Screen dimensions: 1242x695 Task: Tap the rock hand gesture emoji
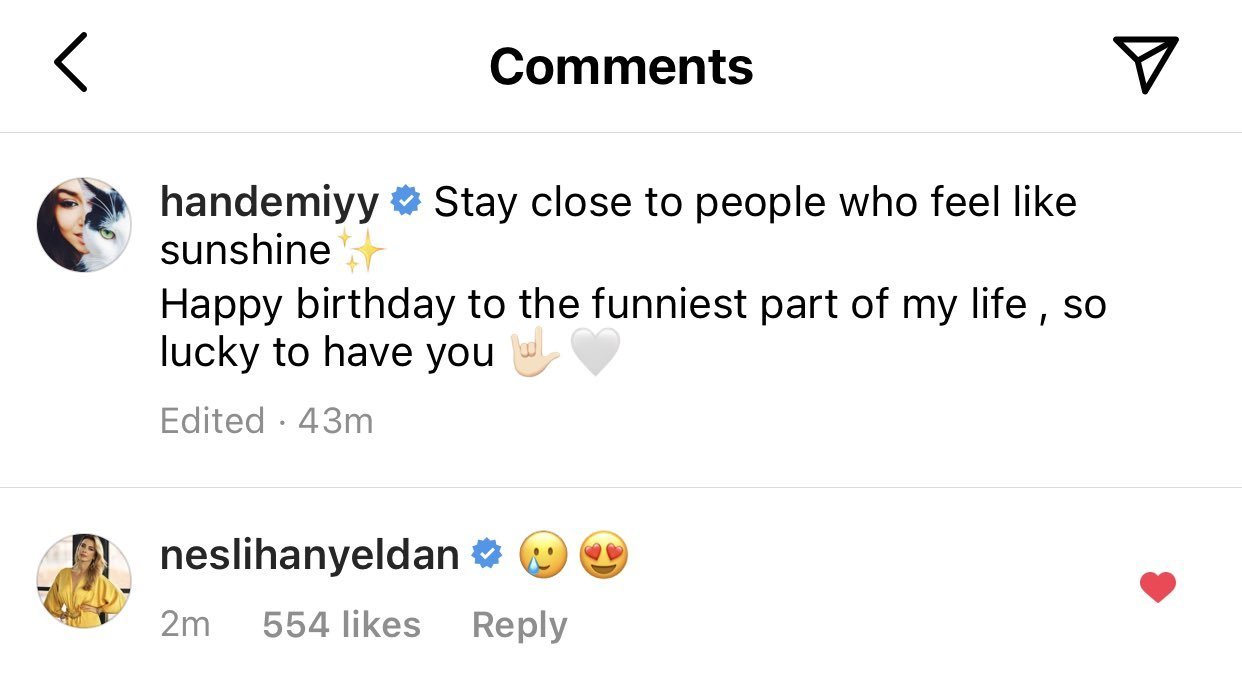pos(534,352)
